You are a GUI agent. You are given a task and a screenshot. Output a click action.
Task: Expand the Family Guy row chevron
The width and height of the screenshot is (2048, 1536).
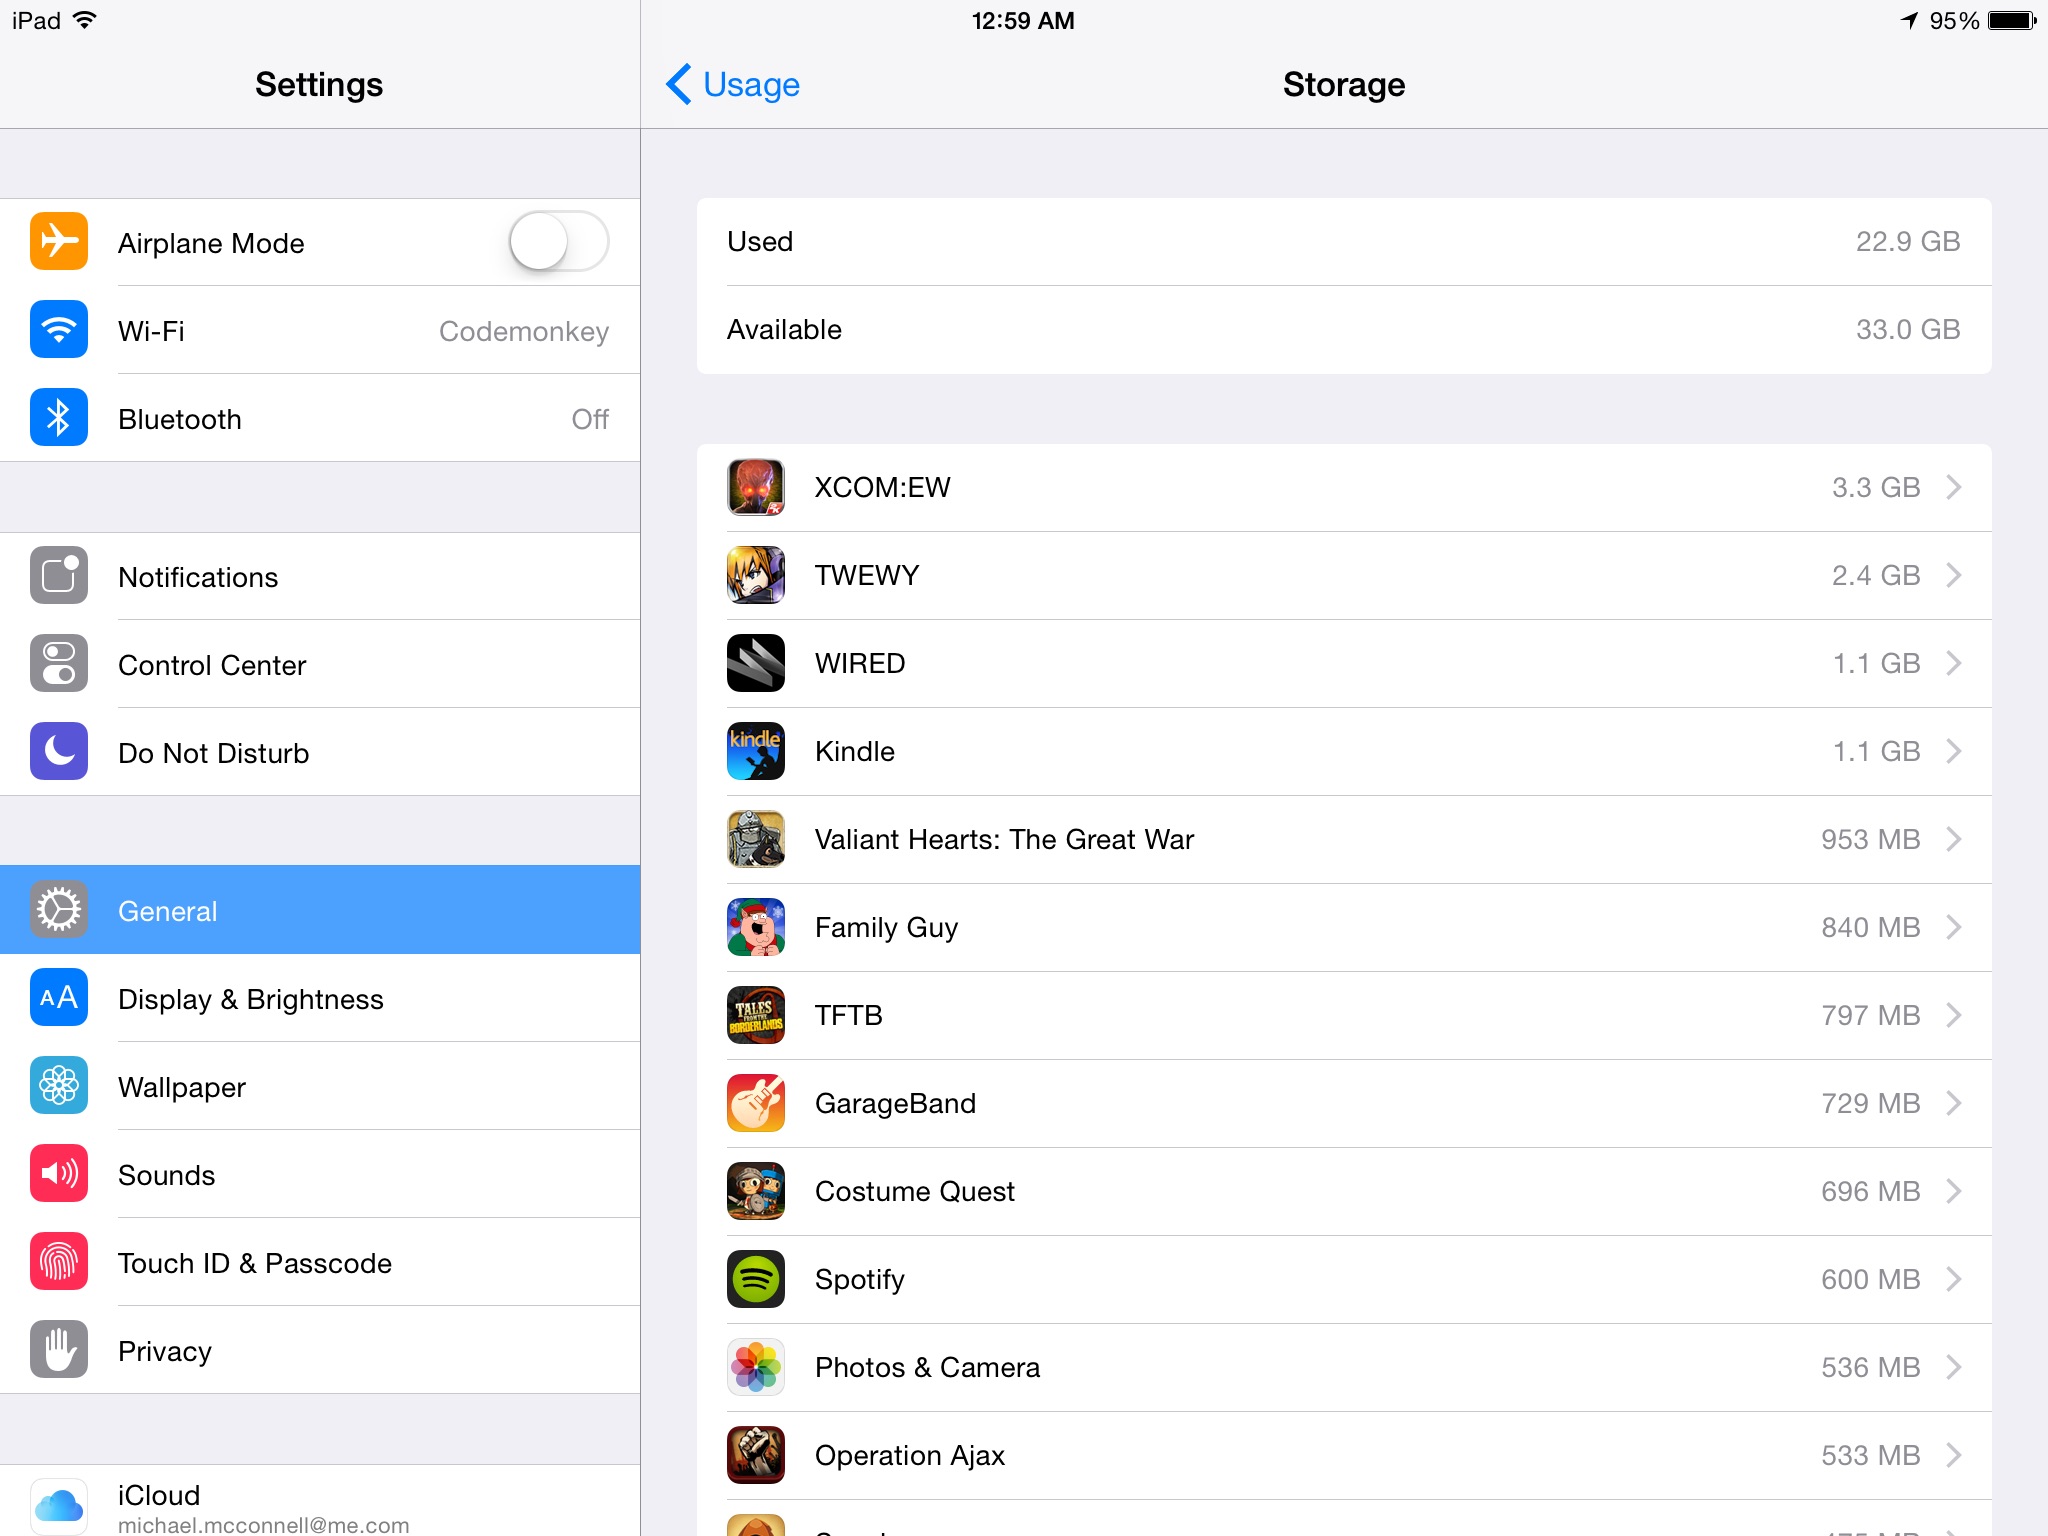(x=1953, y=927)
